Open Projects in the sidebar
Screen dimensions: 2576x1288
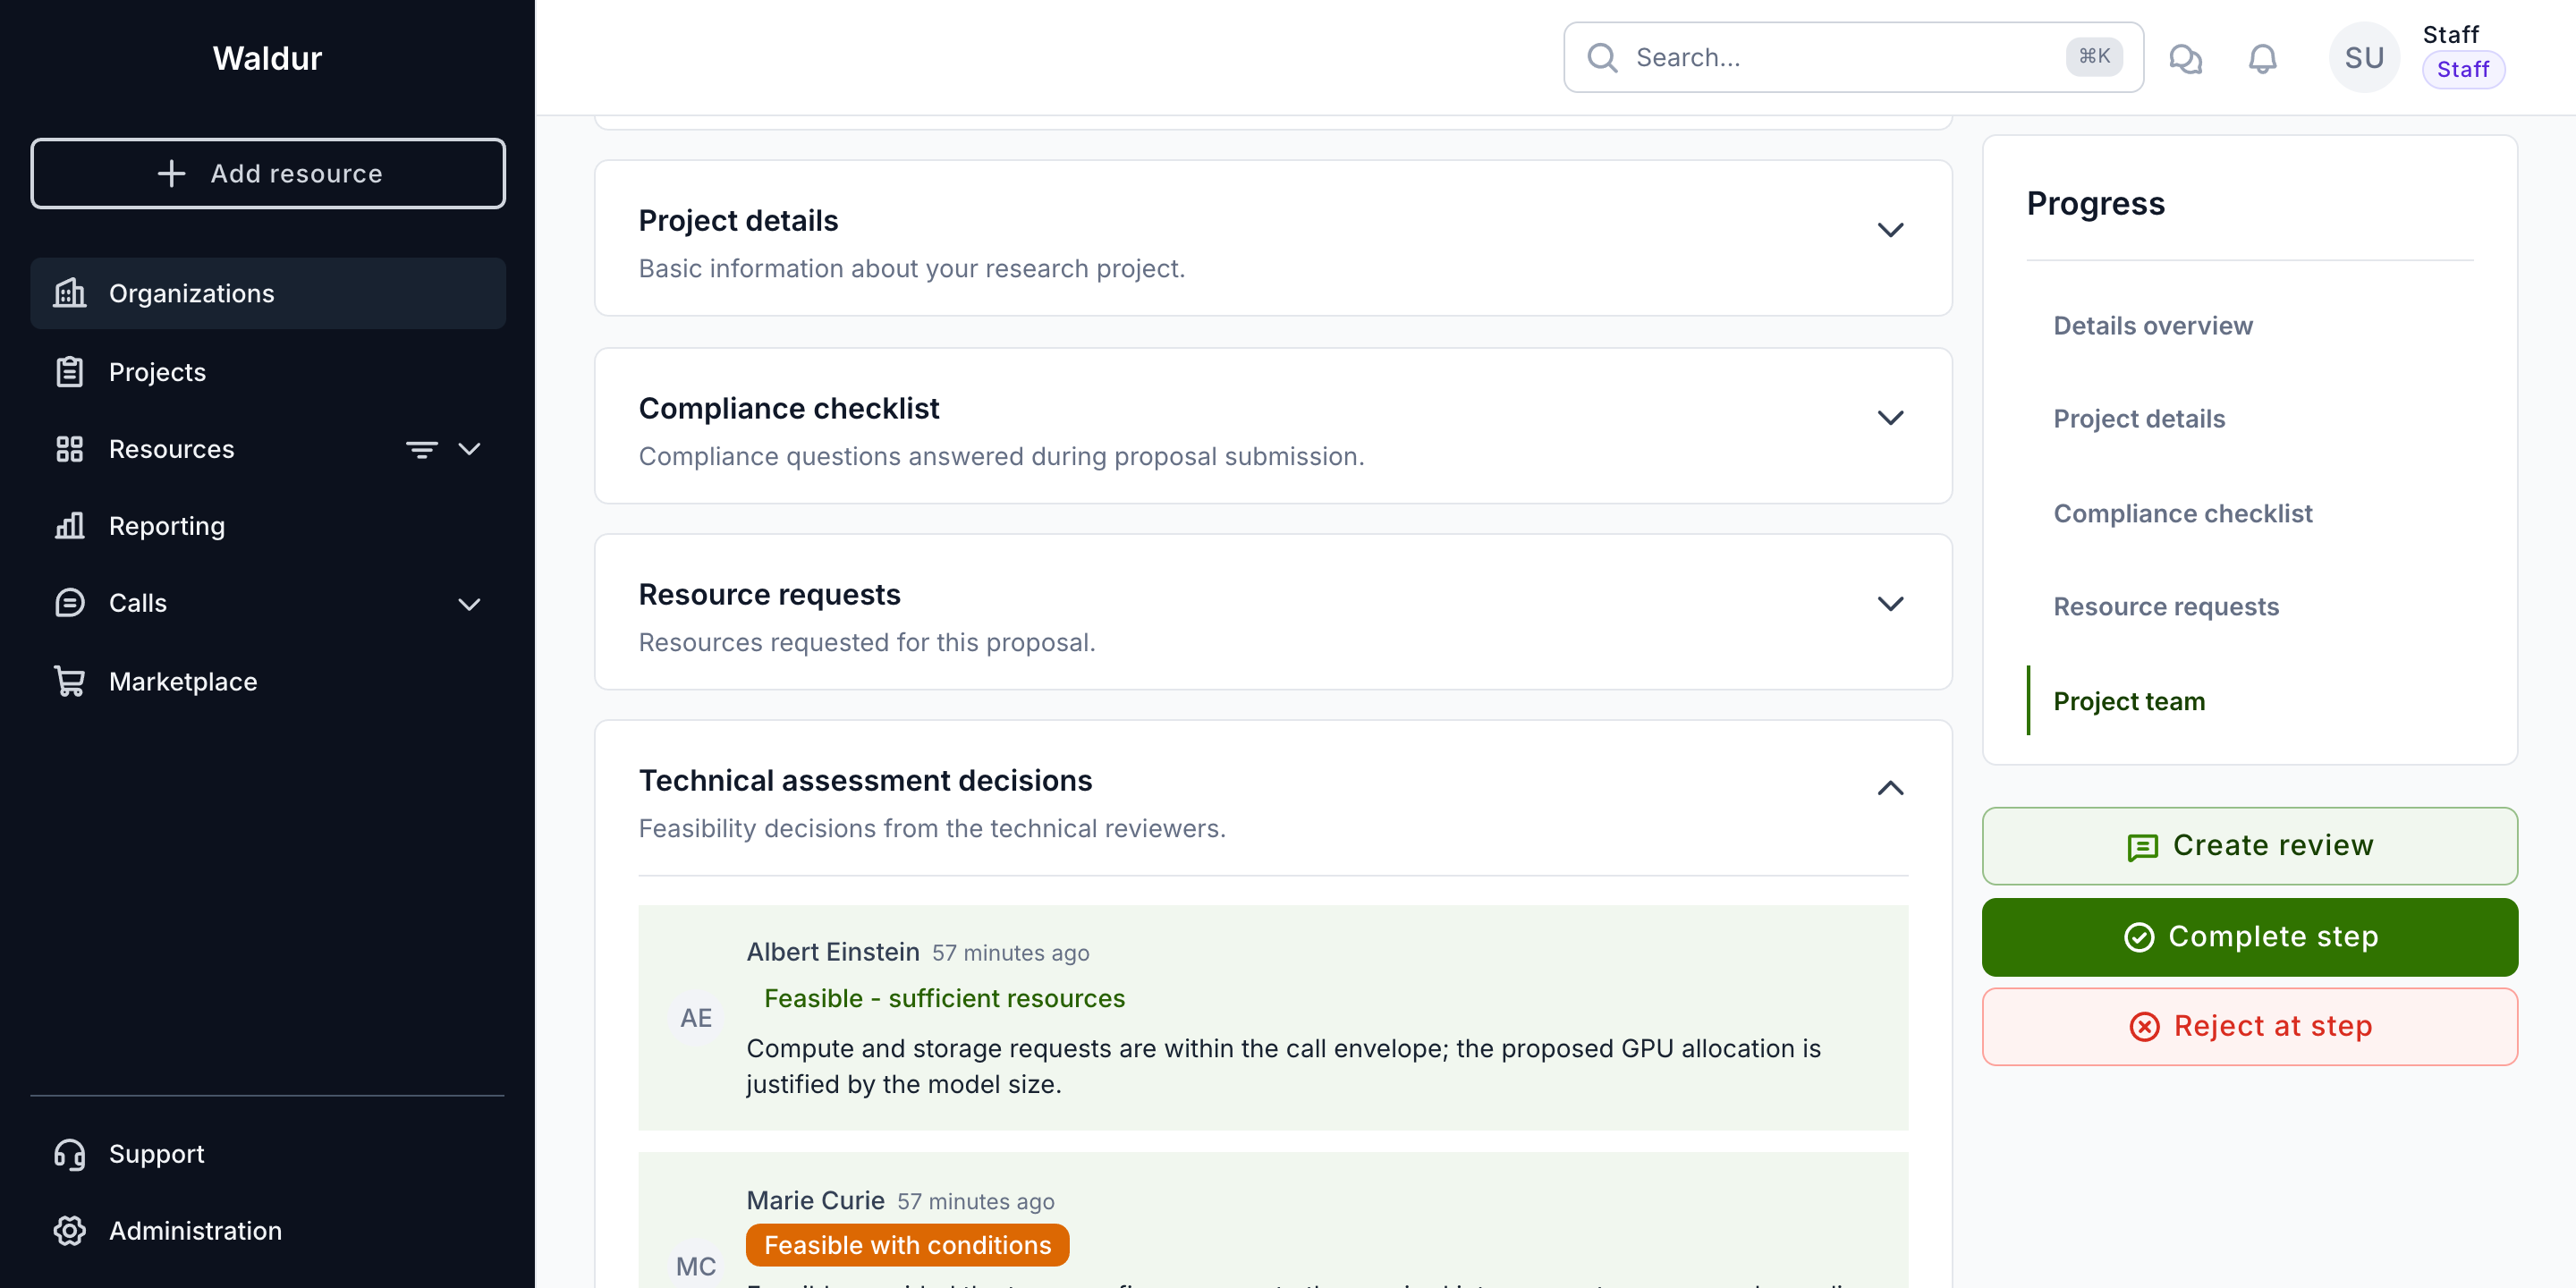point(268,371)
